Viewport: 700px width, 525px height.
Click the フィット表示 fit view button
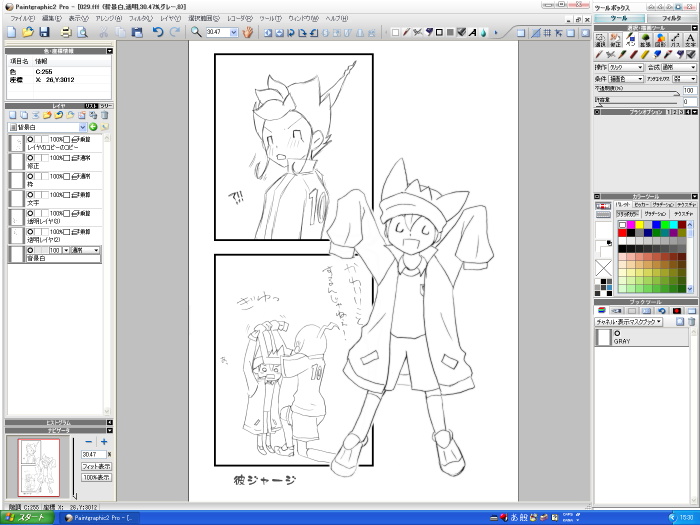(96, 466)
